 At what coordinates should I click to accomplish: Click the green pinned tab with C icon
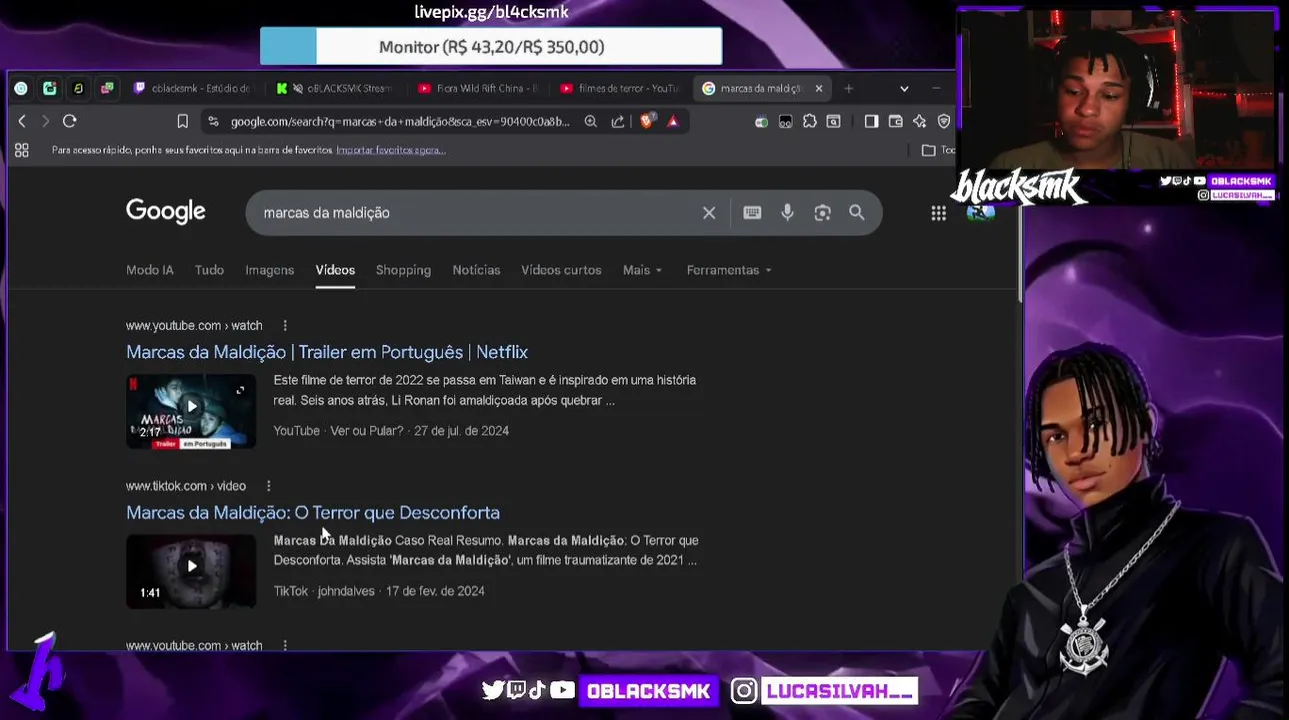49,88
